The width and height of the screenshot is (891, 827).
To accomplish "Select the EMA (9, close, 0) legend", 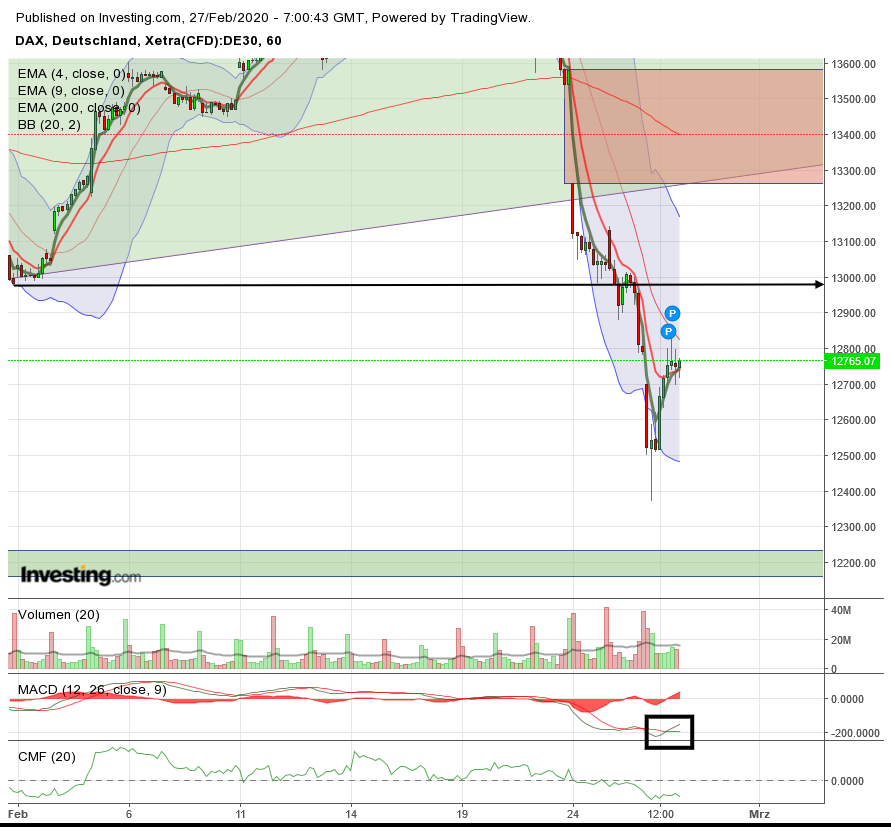I will 71,90.
